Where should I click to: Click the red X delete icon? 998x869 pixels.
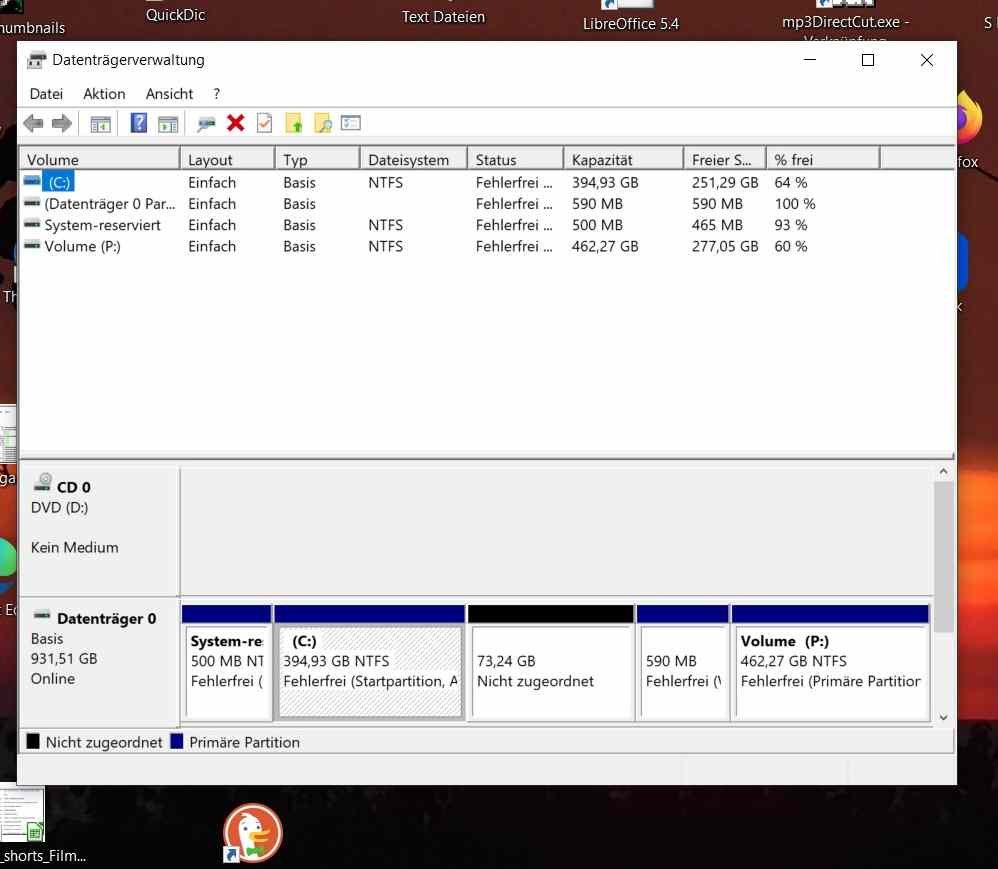point(236,123)
